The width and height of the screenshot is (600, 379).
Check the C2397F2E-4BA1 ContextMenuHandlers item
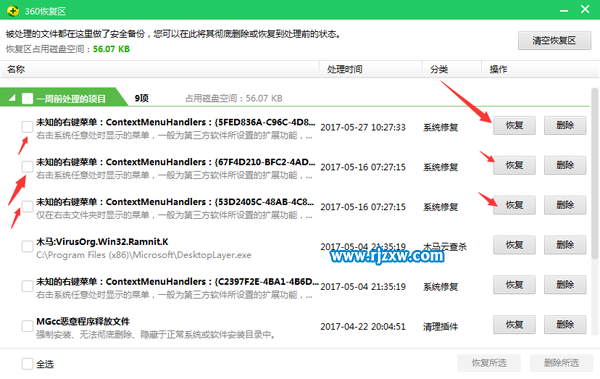tap(27, 286)
